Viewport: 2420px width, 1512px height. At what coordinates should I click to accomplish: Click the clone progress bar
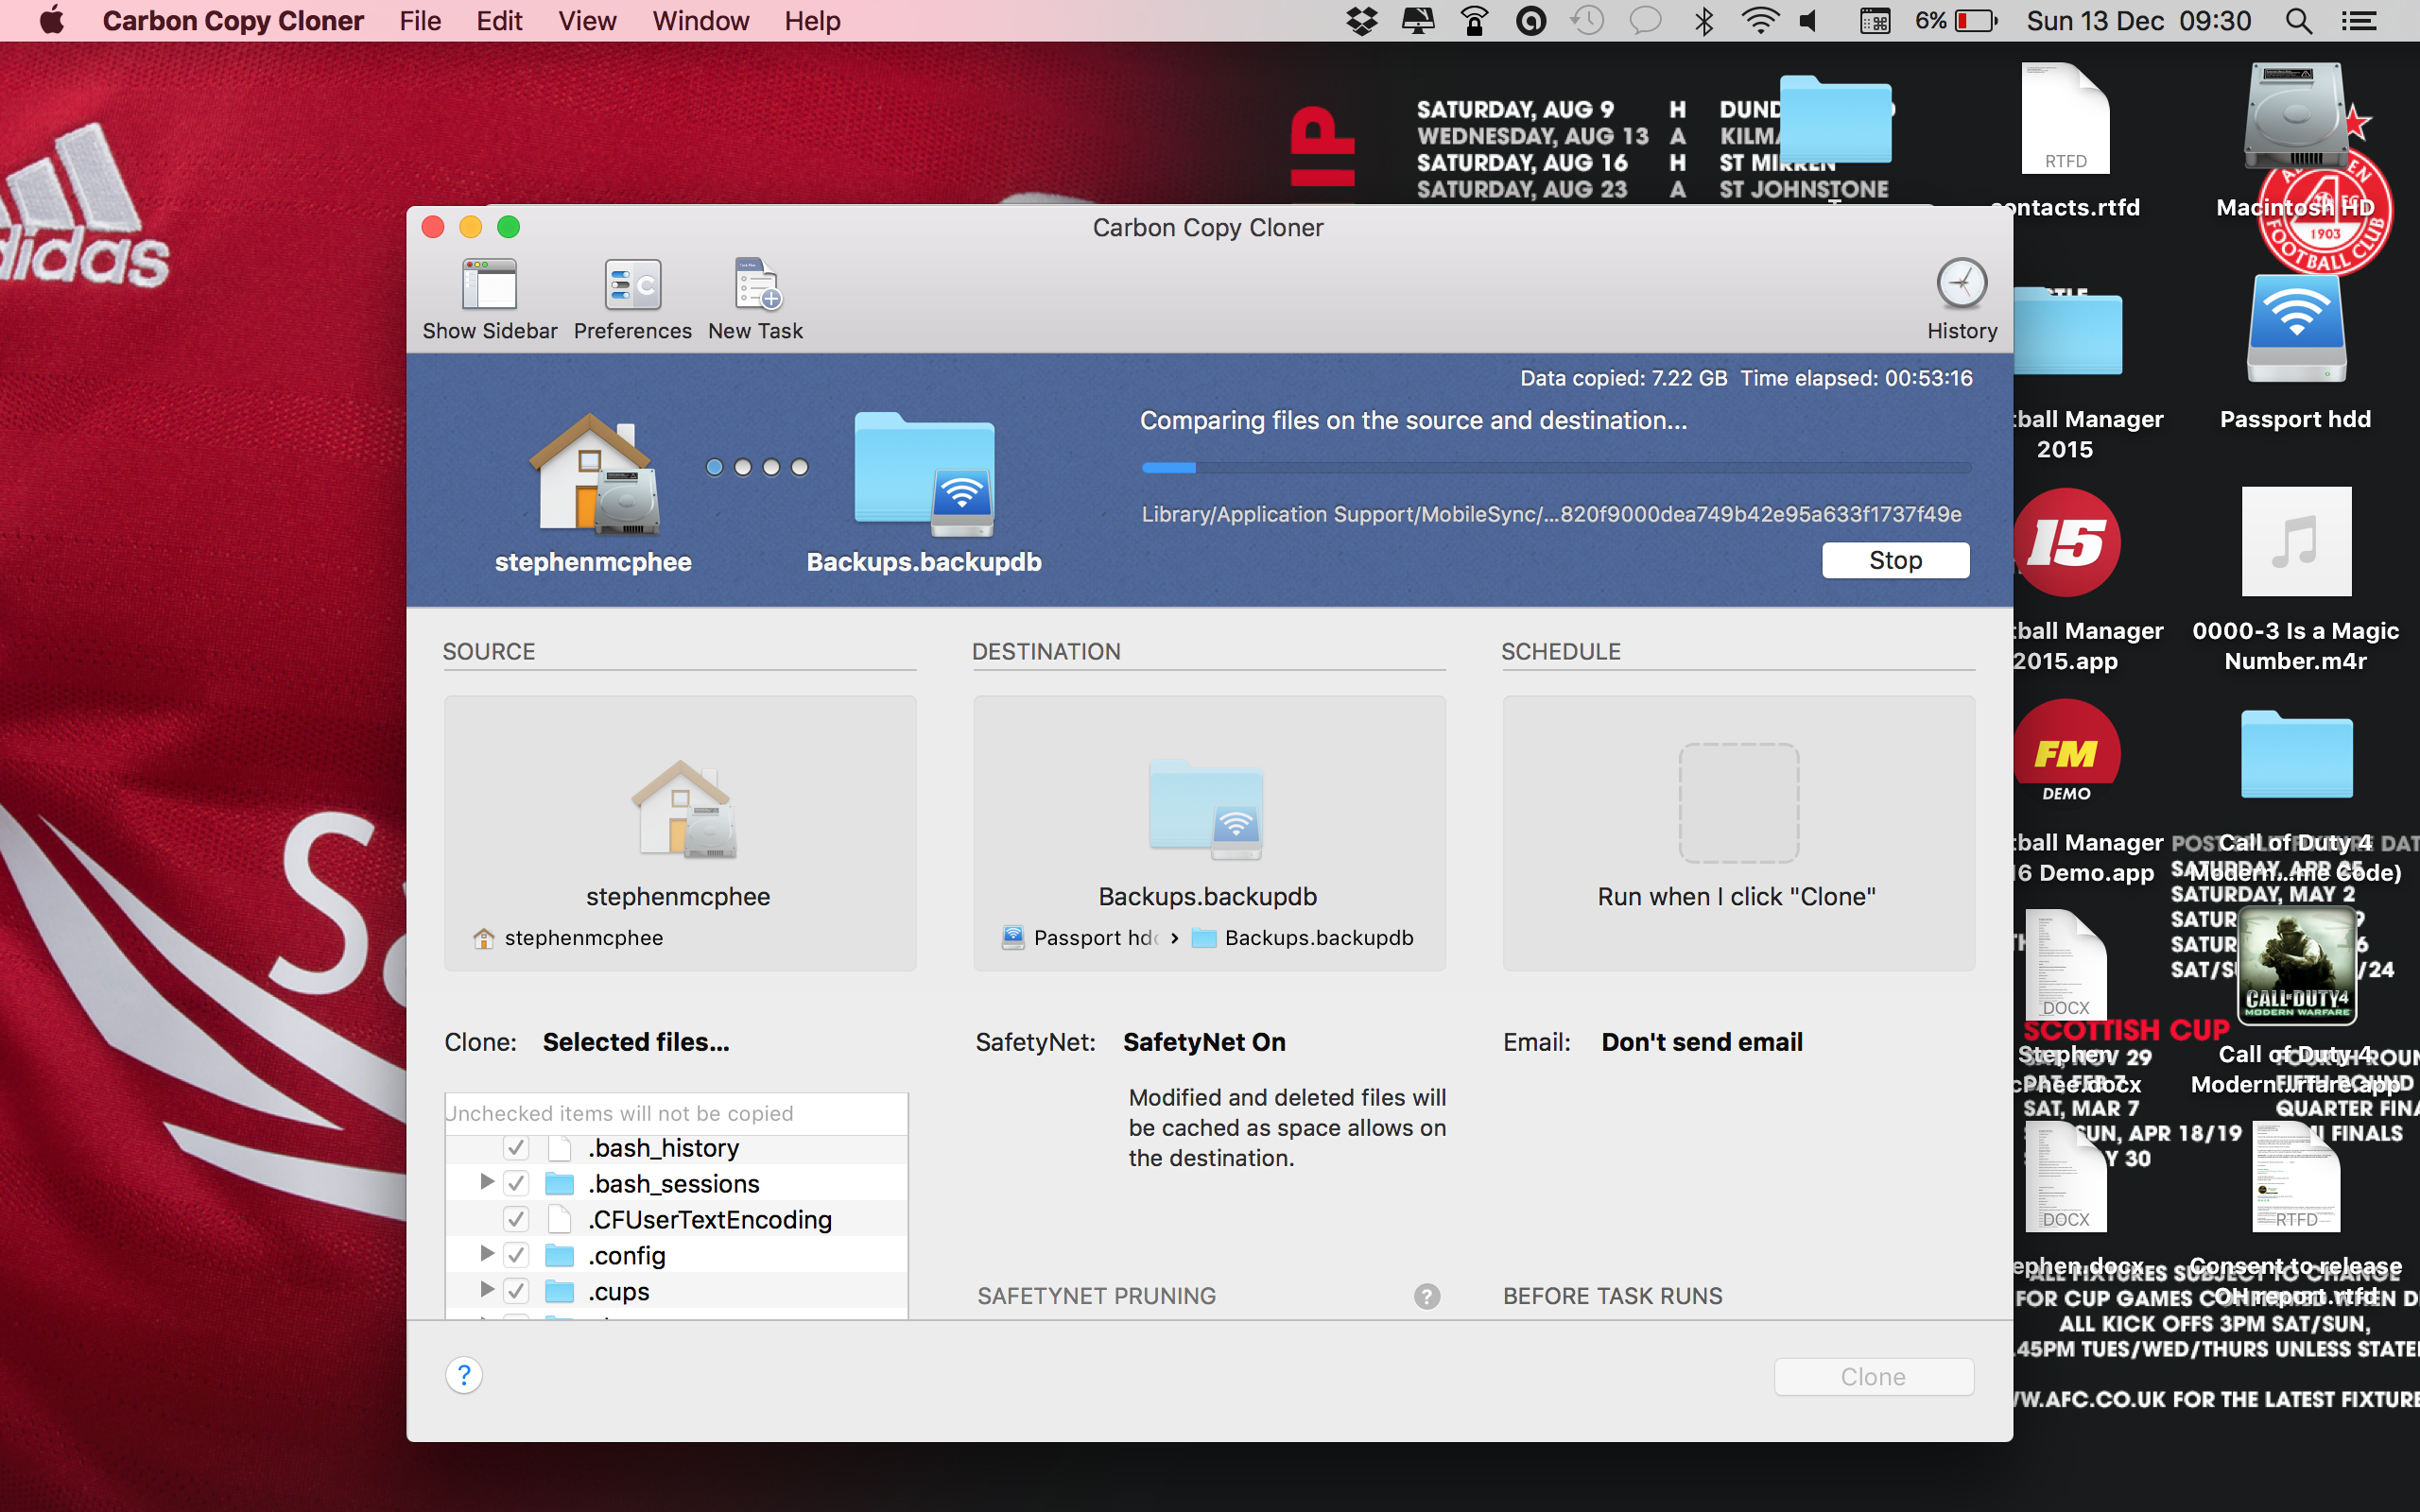coord(1556,467)
